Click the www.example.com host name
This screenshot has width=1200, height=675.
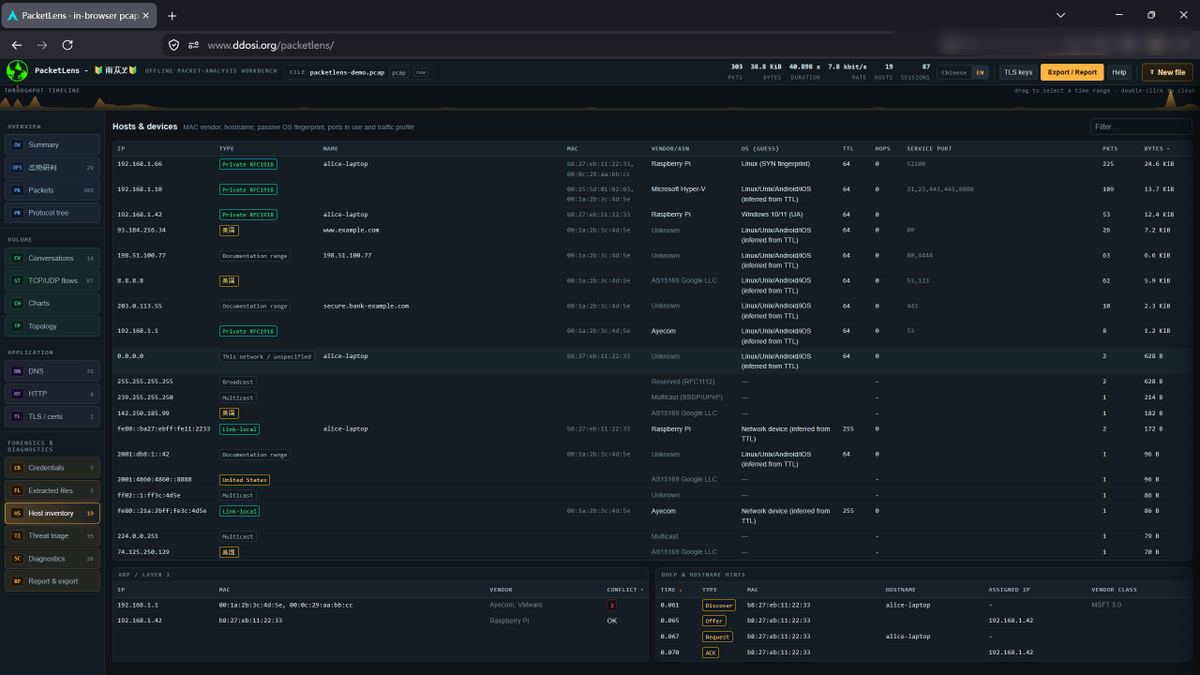(351, 230)
